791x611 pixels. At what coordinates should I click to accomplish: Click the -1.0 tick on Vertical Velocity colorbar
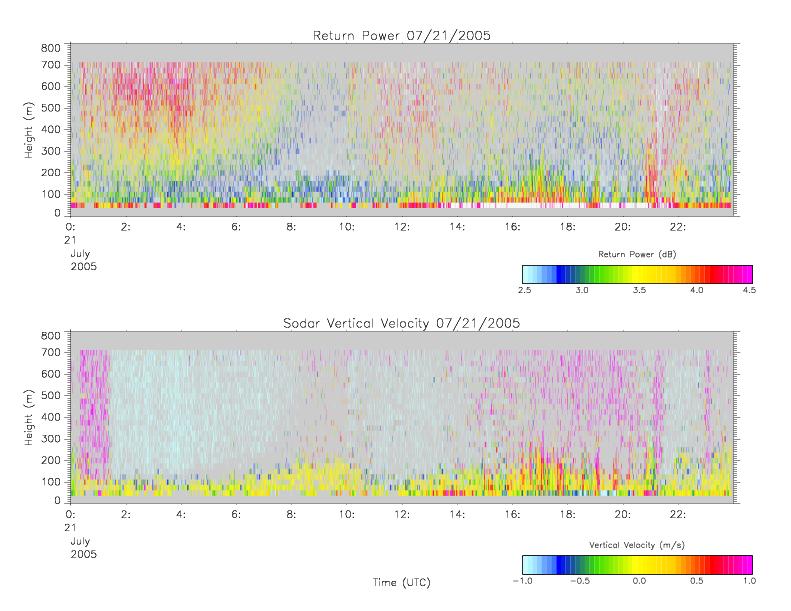coord(523,581)
